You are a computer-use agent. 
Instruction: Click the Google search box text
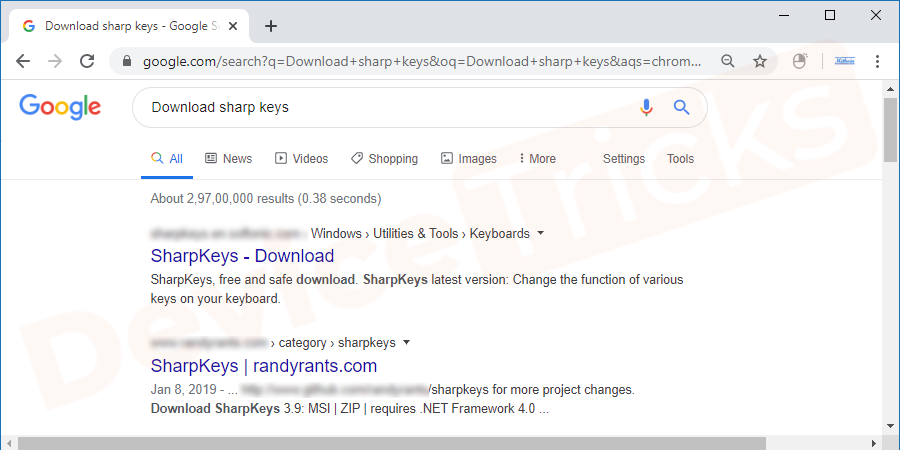220,107
